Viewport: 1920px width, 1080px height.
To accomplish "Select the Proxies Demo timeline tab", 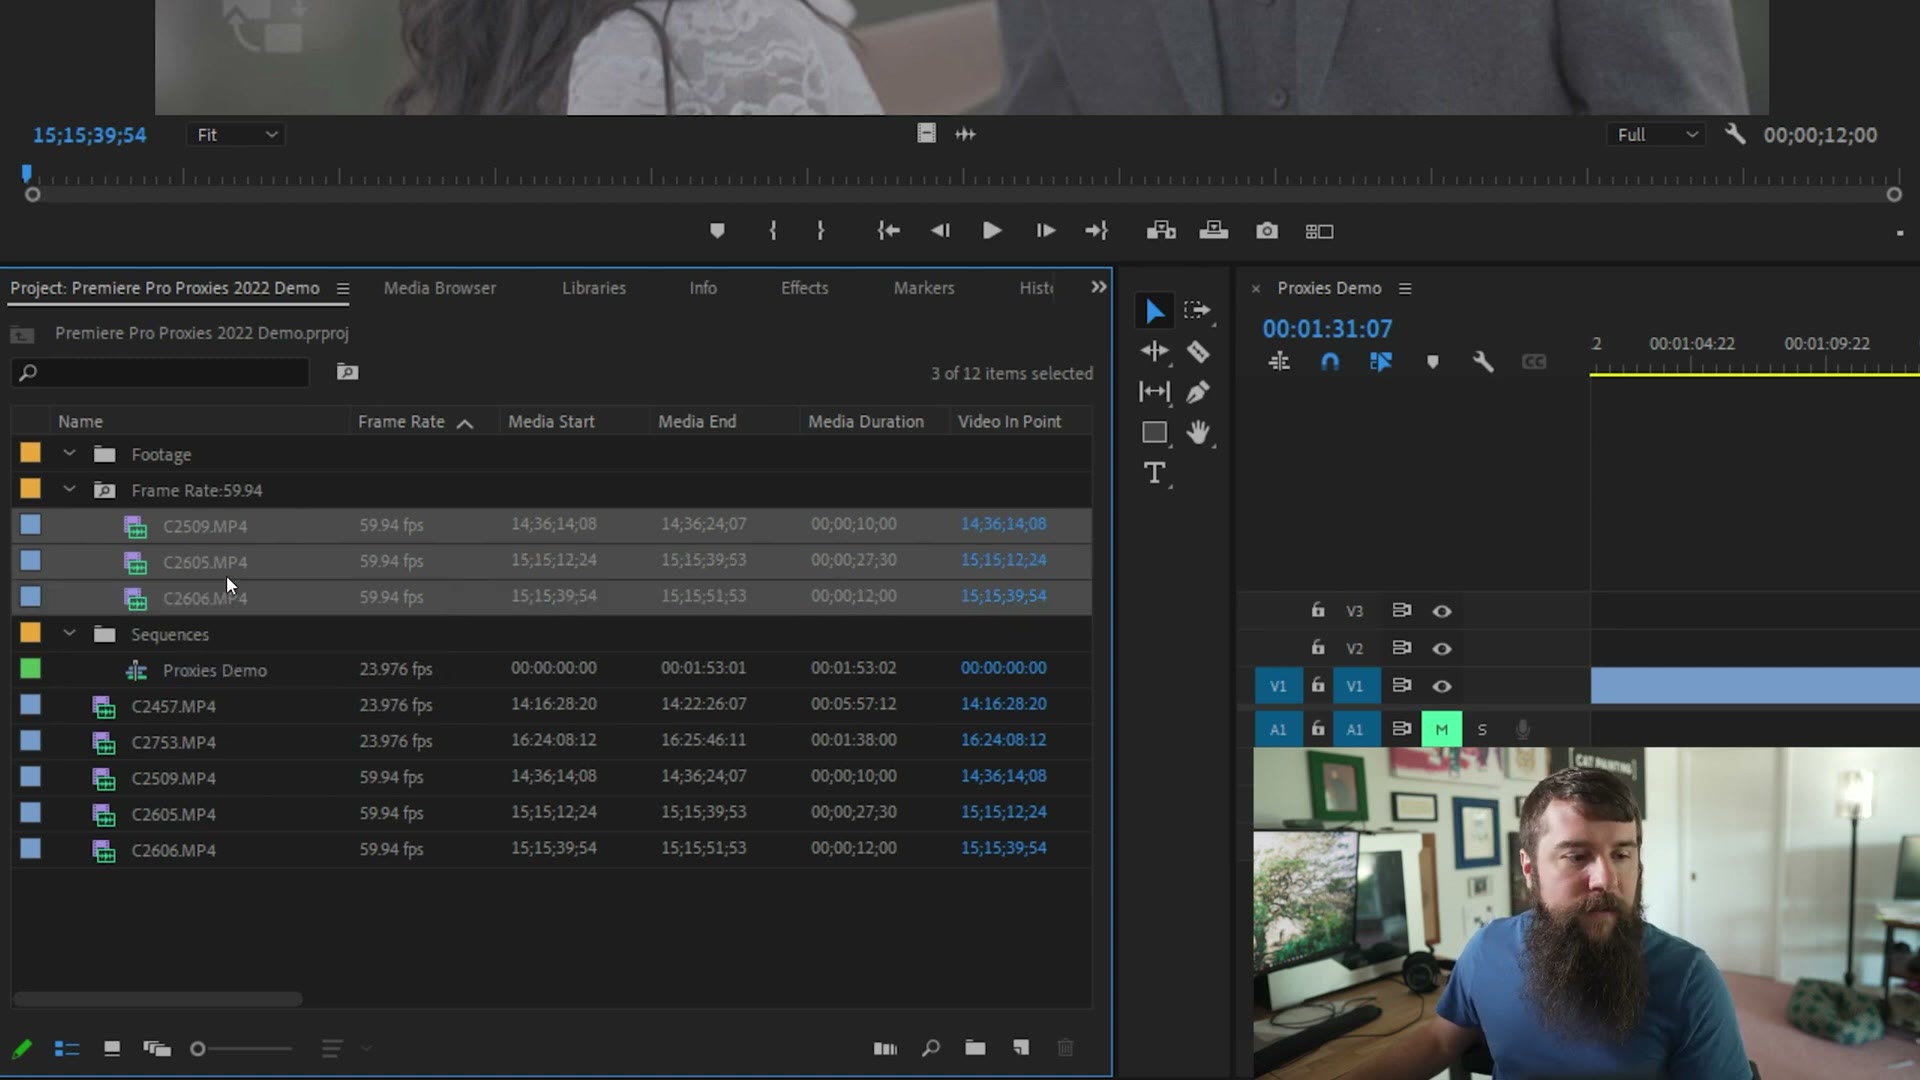I will pyautogui.click(x=1329, y=288).
